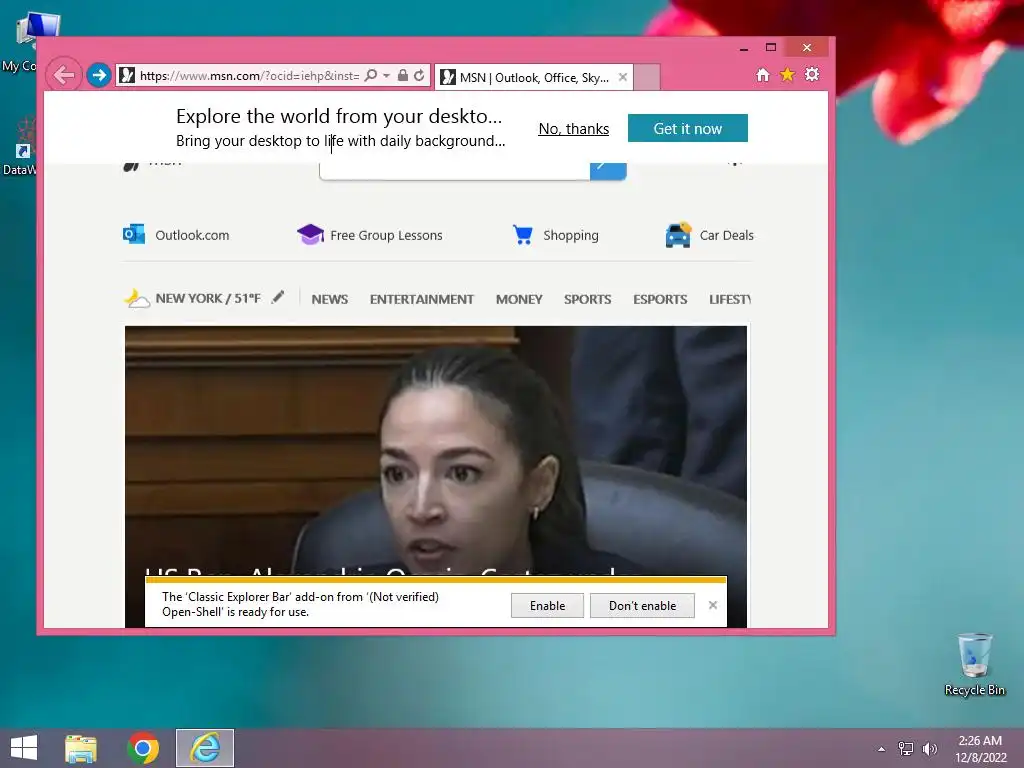Dismiss the add-on notification bar
The image size is (1024, 768).
point(712,605)
